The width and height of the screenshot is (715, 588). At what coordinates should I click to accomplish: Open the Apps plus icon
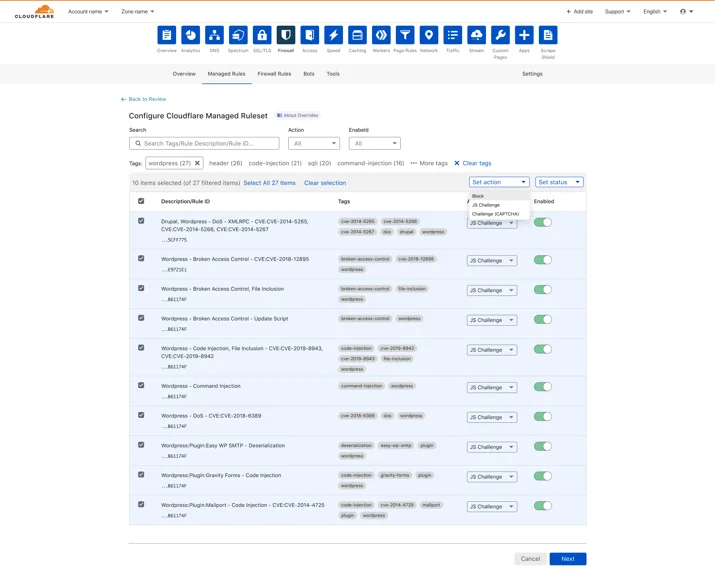tap(524, 35)
